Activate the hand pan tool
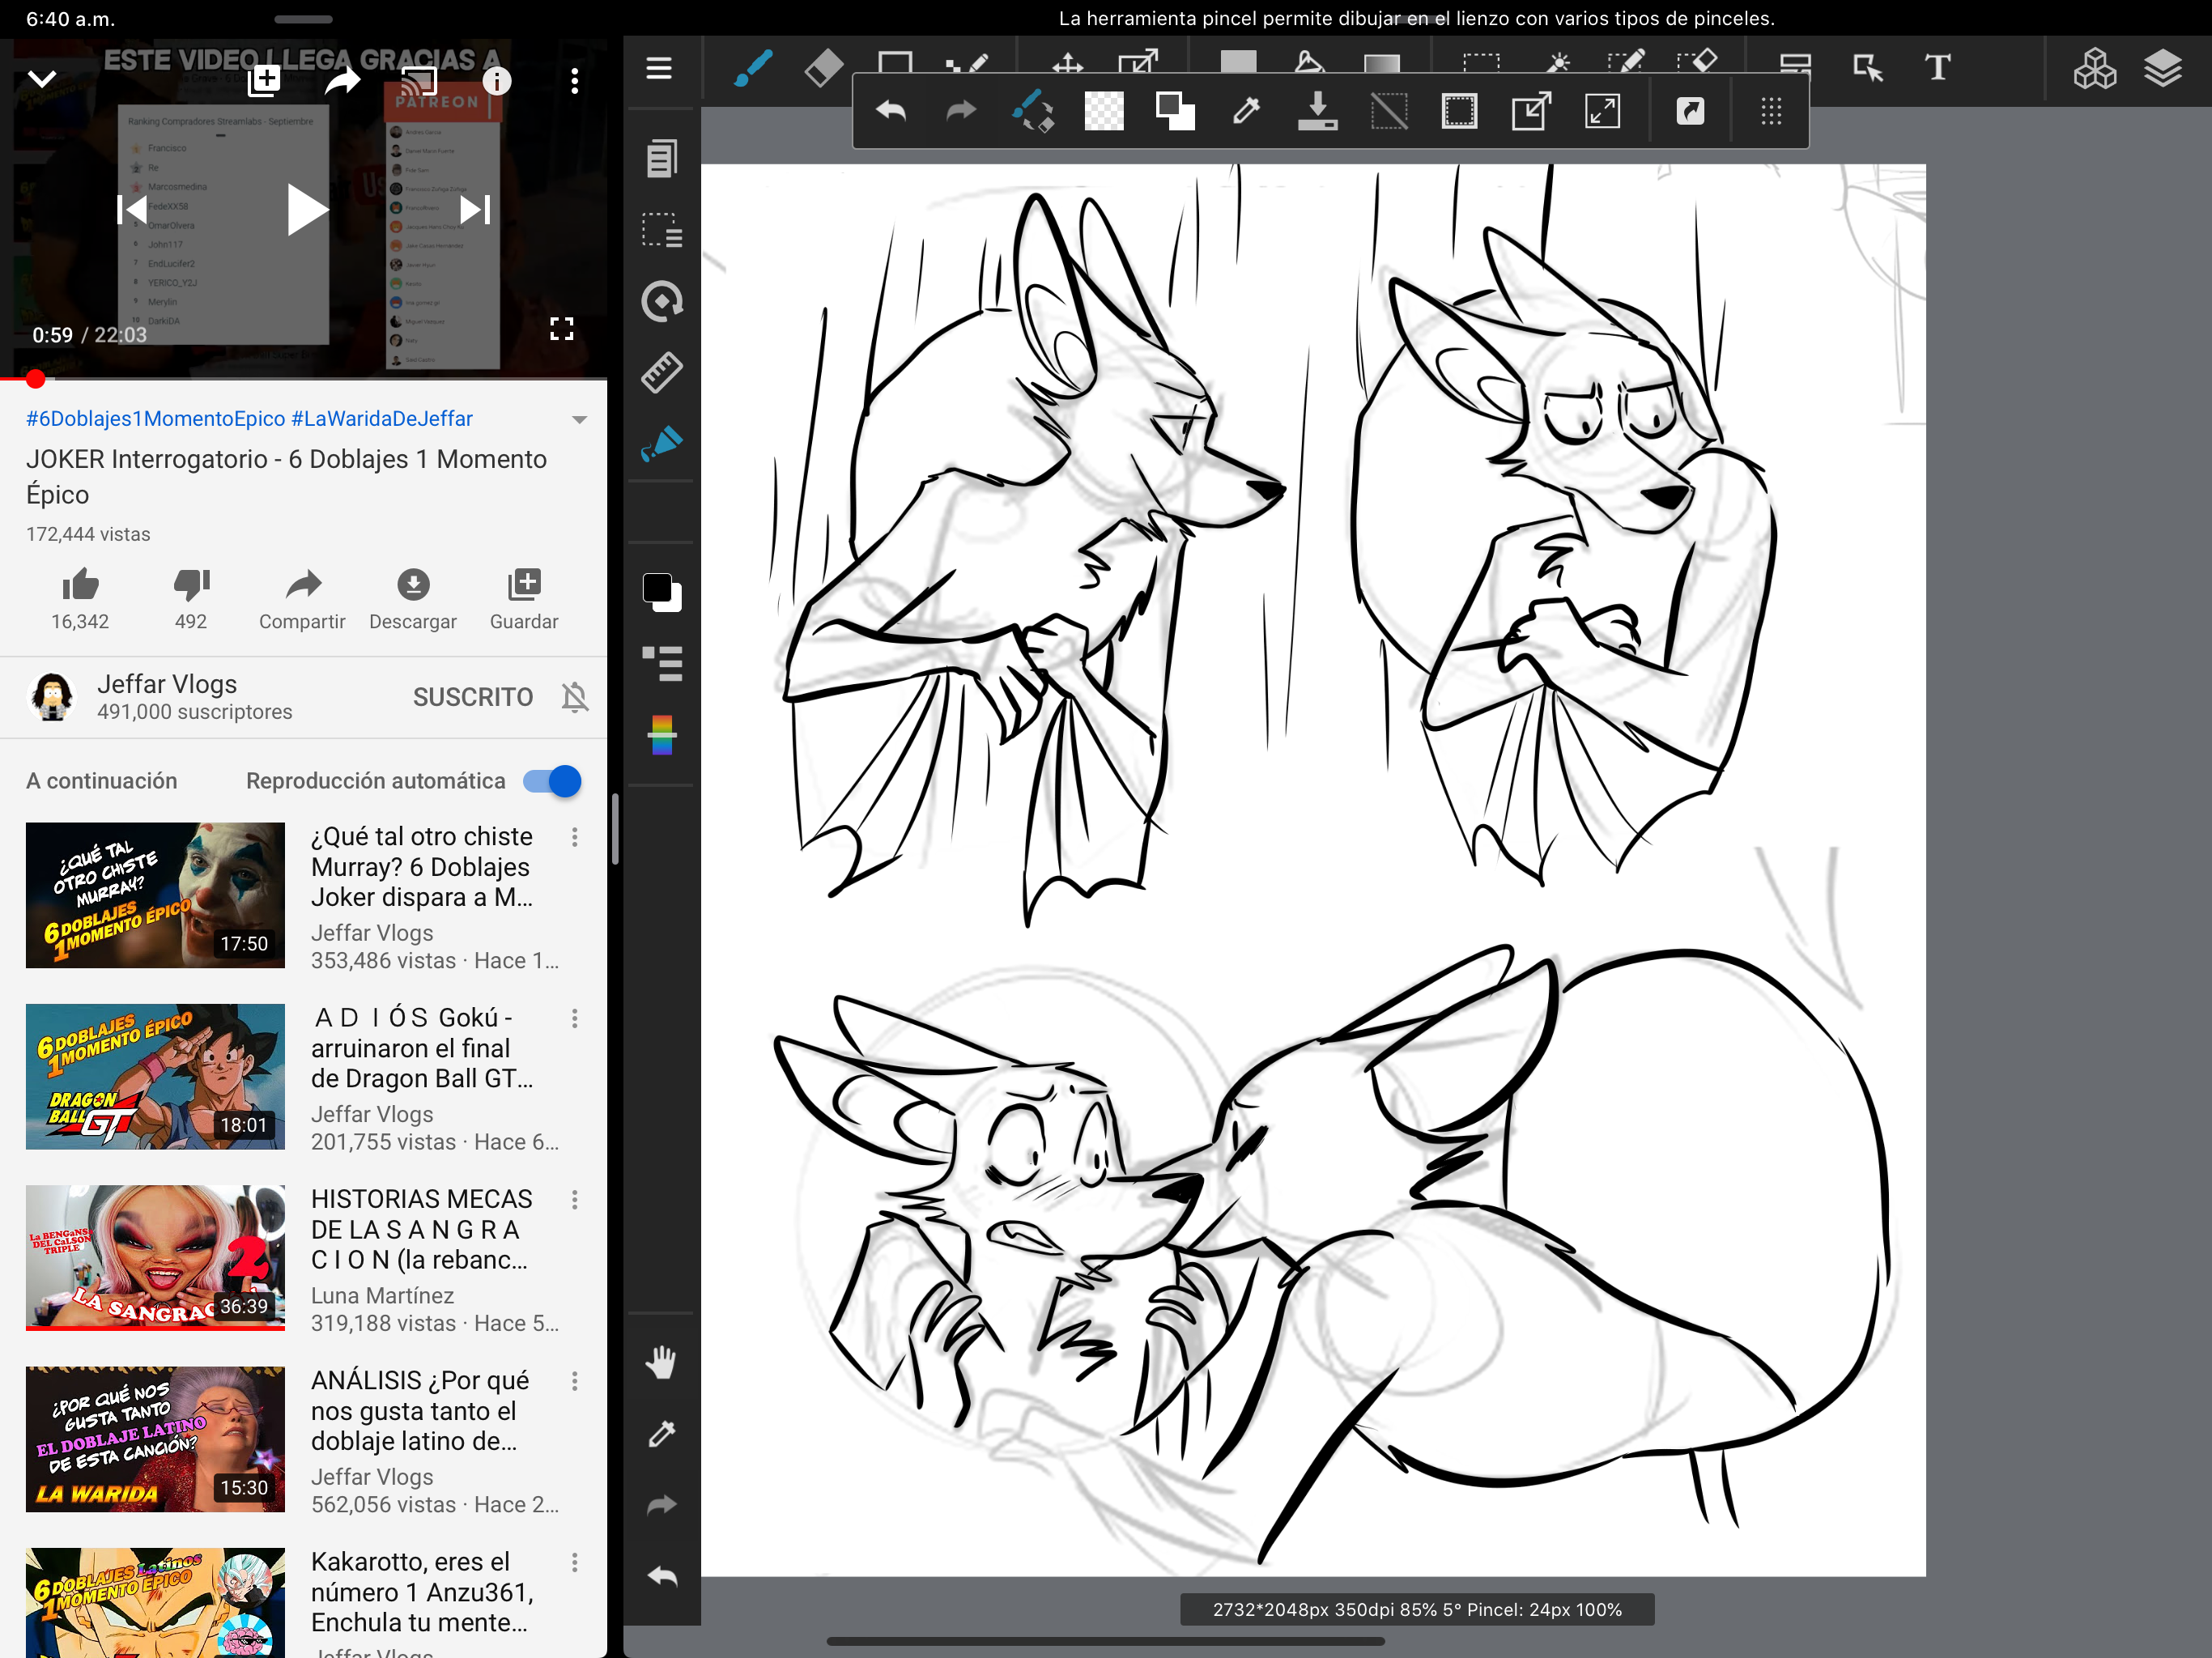Image resolution: width=2212 pixels, height=1658 pixels. coord(661,1362)
